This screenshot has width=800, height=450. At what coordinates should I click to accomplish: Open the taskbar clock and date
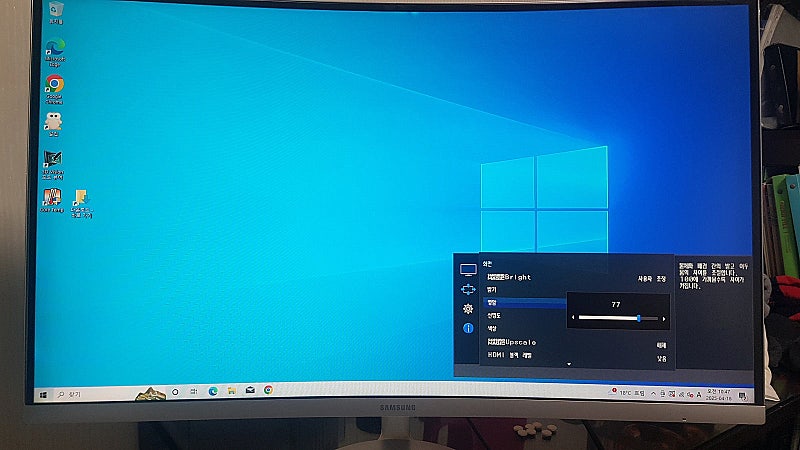click(719, 394)
